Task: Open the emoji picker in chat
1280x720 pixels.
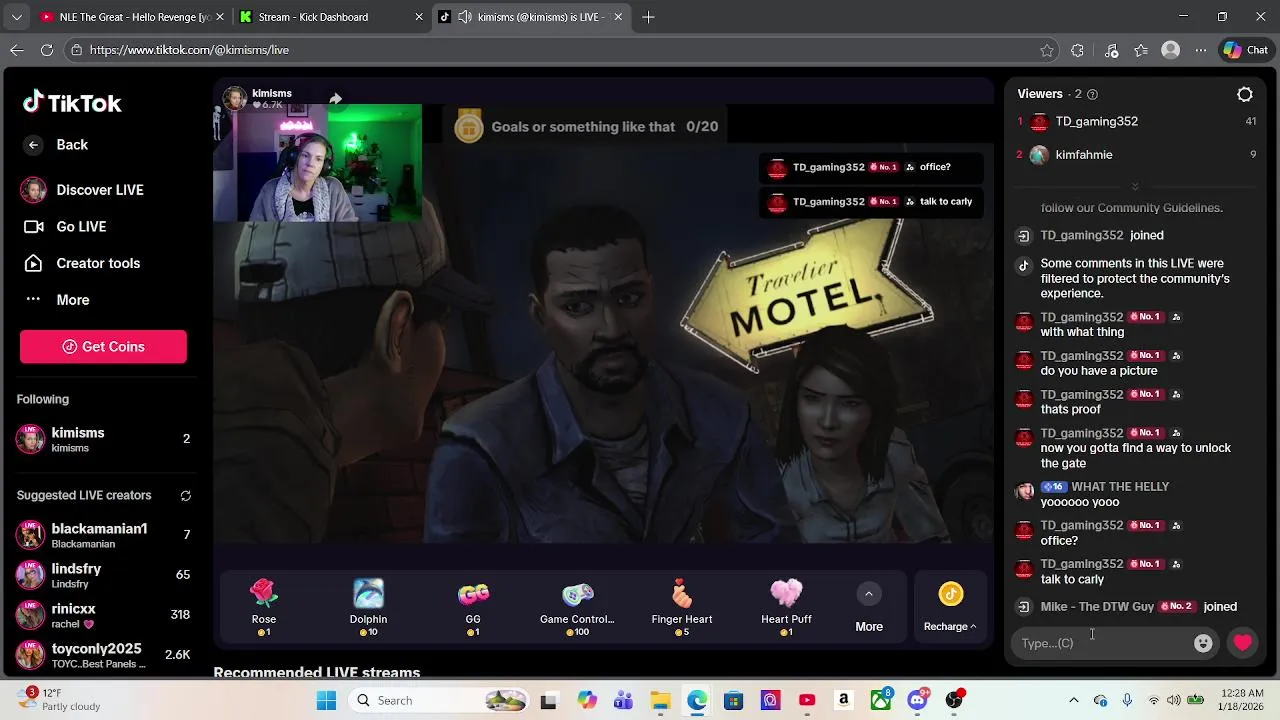Action: click(x=1203, y=643)
